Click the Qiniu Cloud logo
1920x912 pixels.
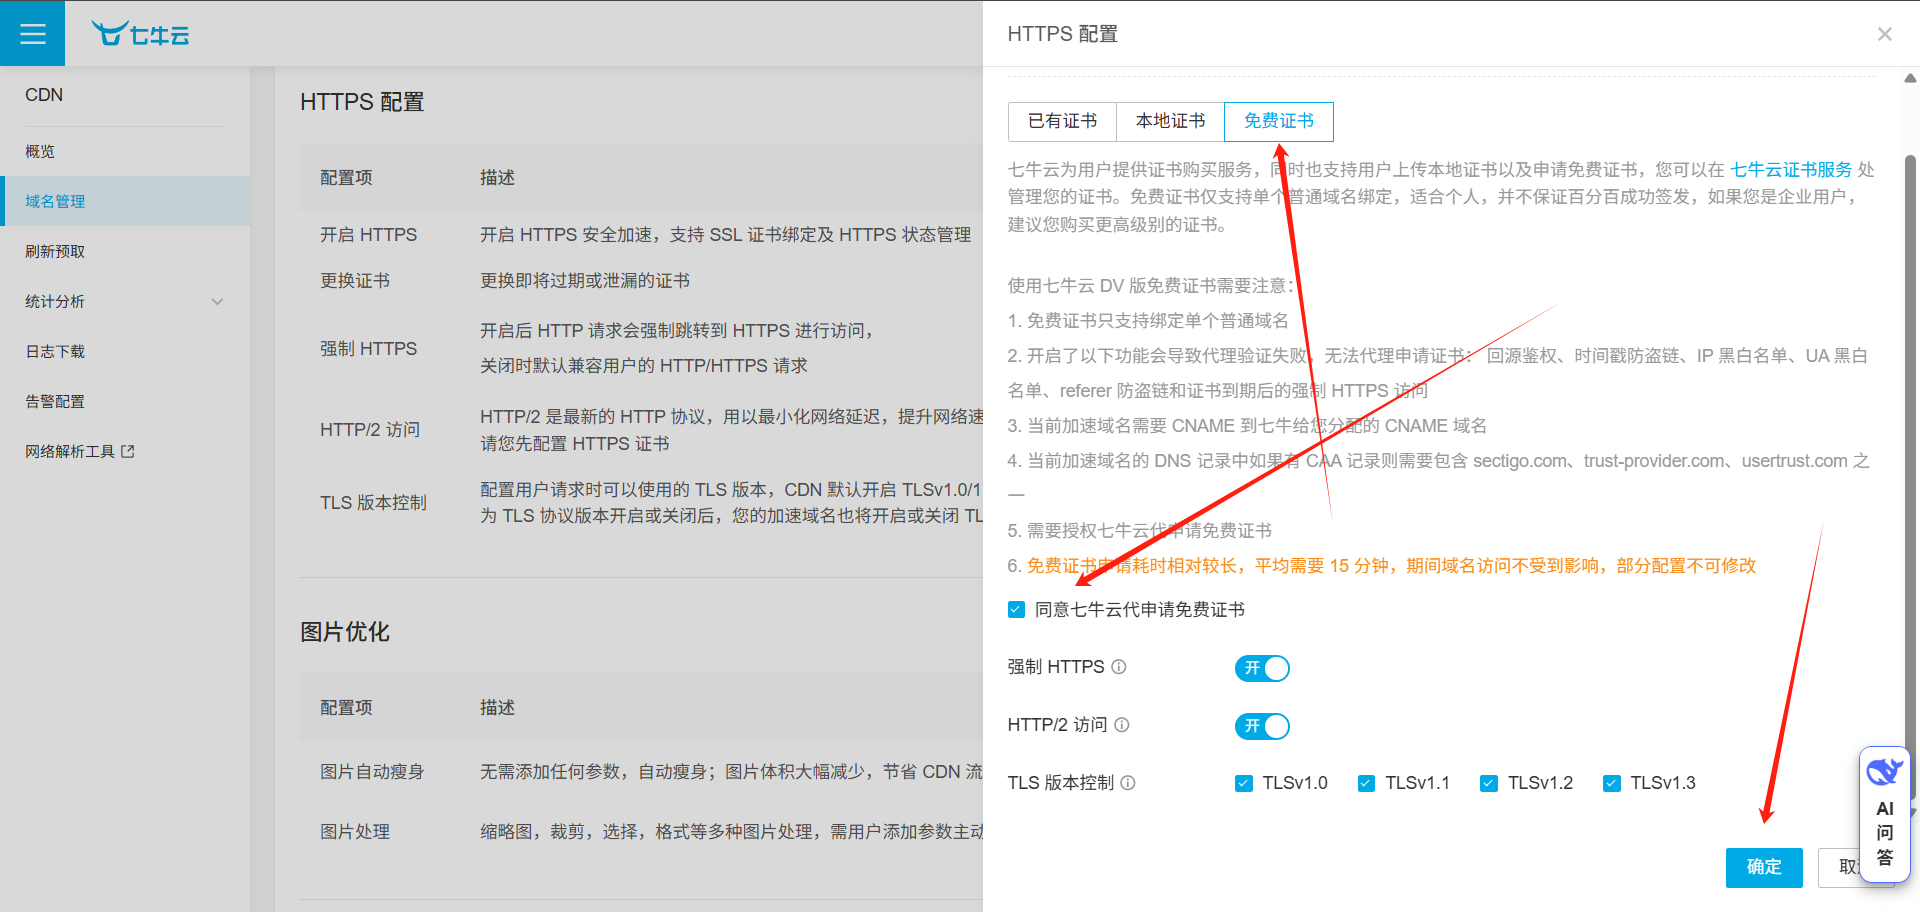coord(140,34)
